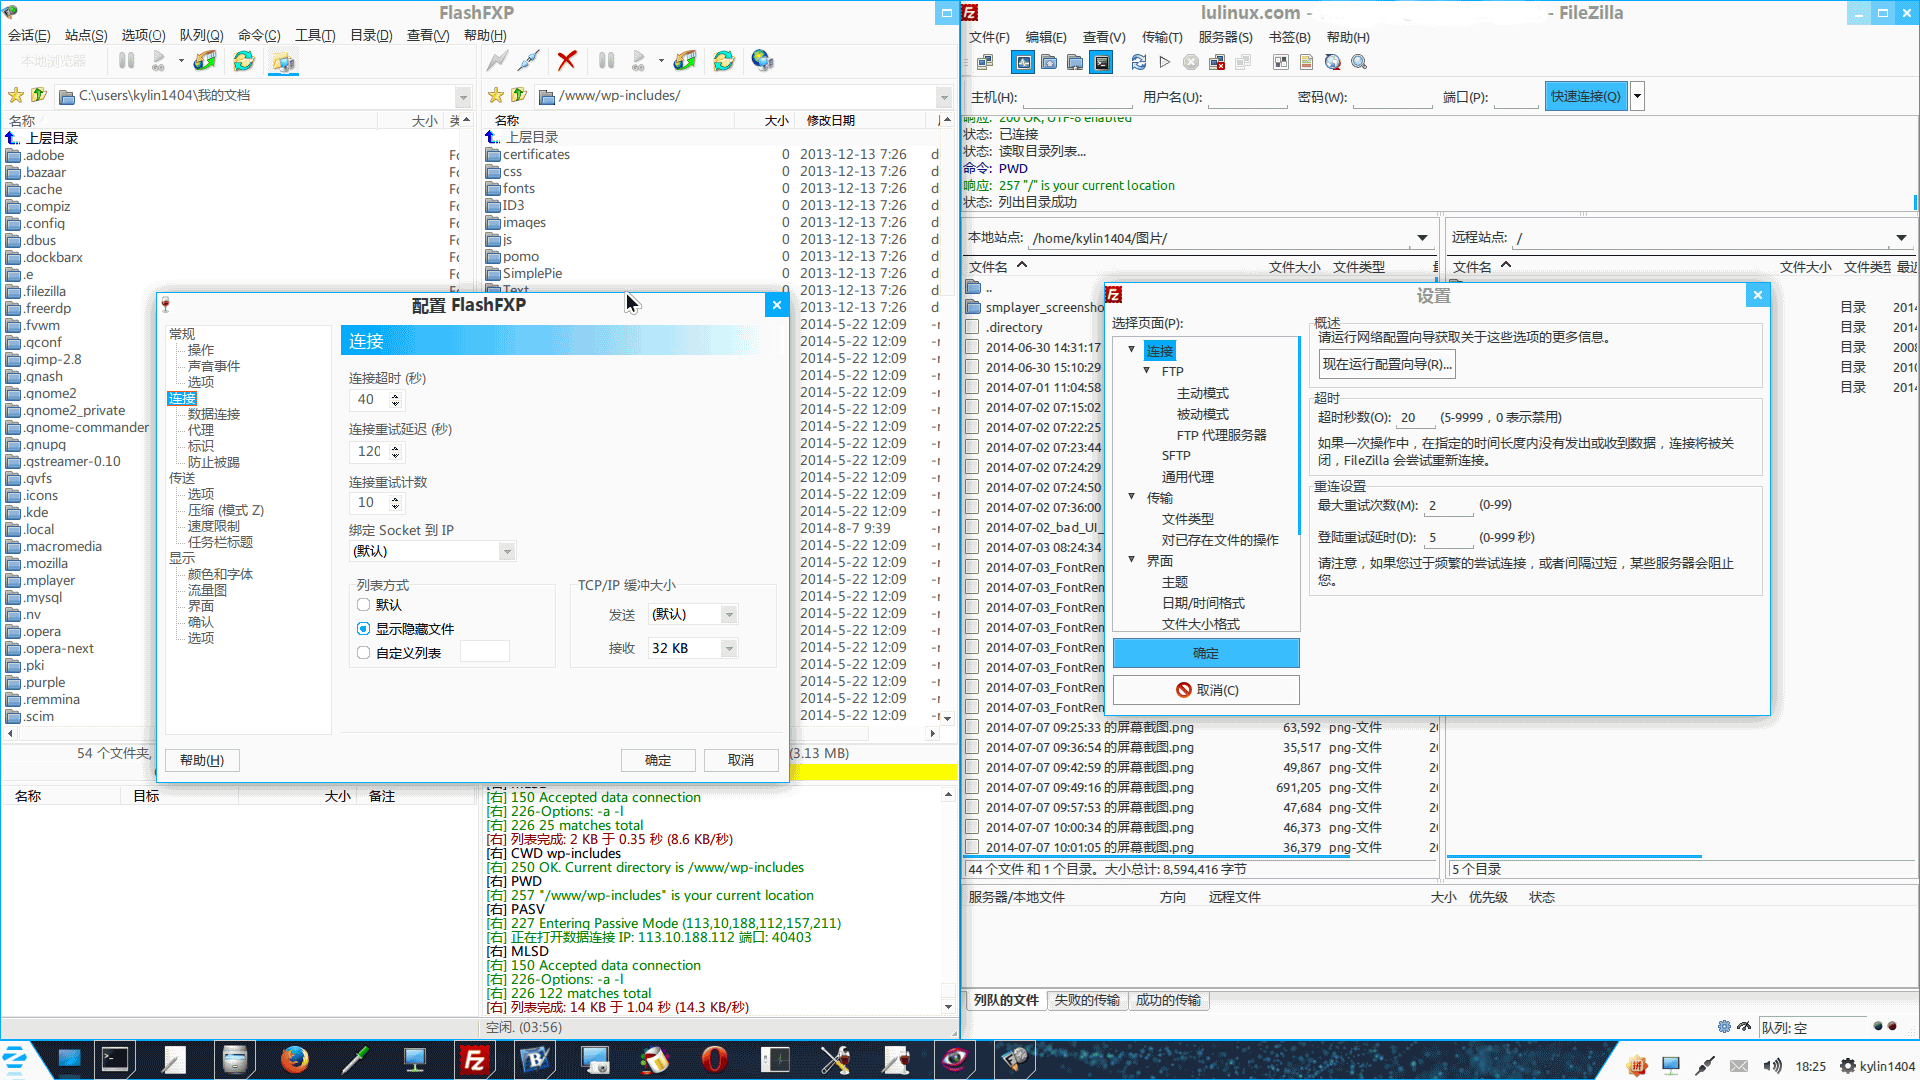This screenshot has height=1080, width=1920.
Task: Click 确定 in FileZilla settings dialog
Action: coord(1205,653)
